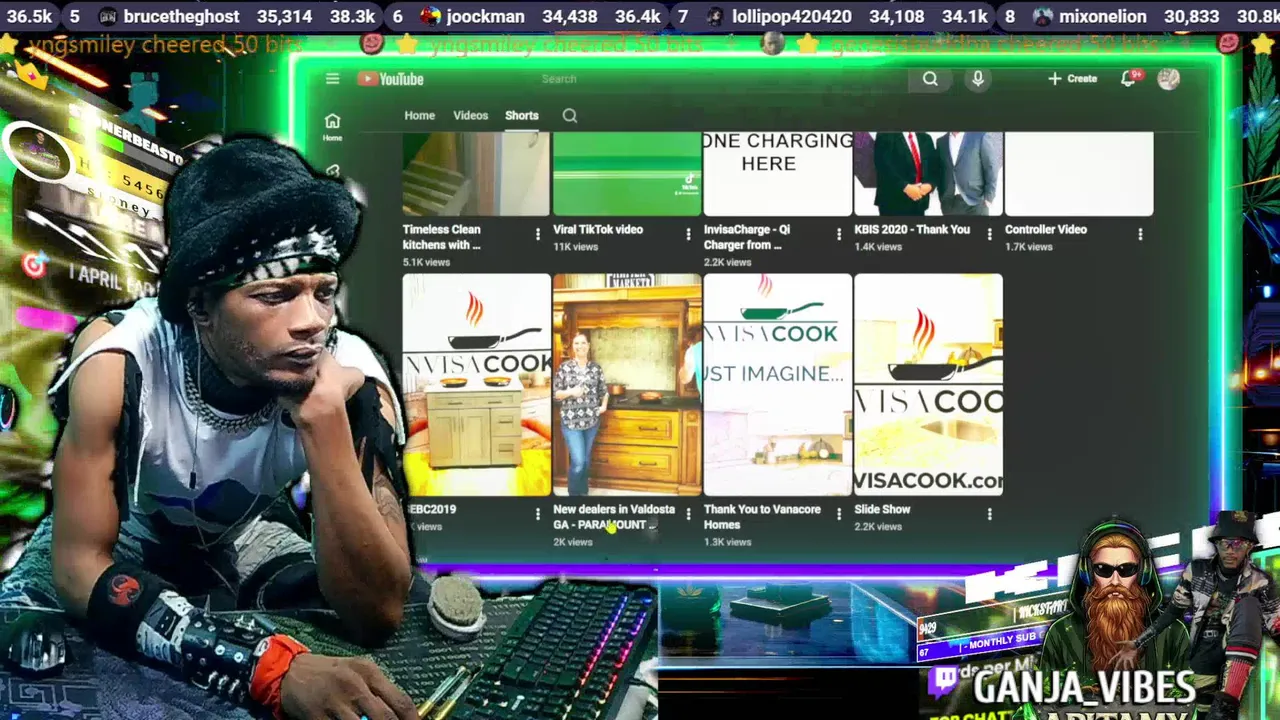Click lollipop420420 in the top leaderboard

pos(791,17)
